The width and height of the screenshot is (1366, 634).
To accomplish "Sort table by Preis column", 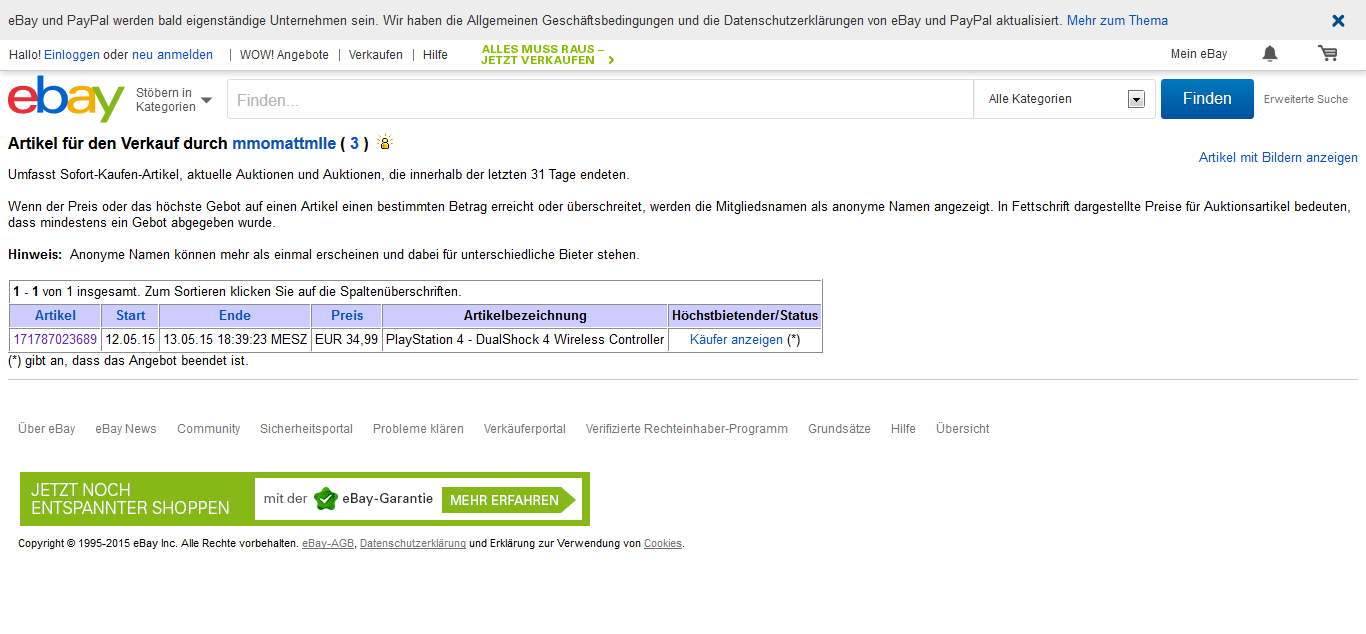I will tap(347, 316).
